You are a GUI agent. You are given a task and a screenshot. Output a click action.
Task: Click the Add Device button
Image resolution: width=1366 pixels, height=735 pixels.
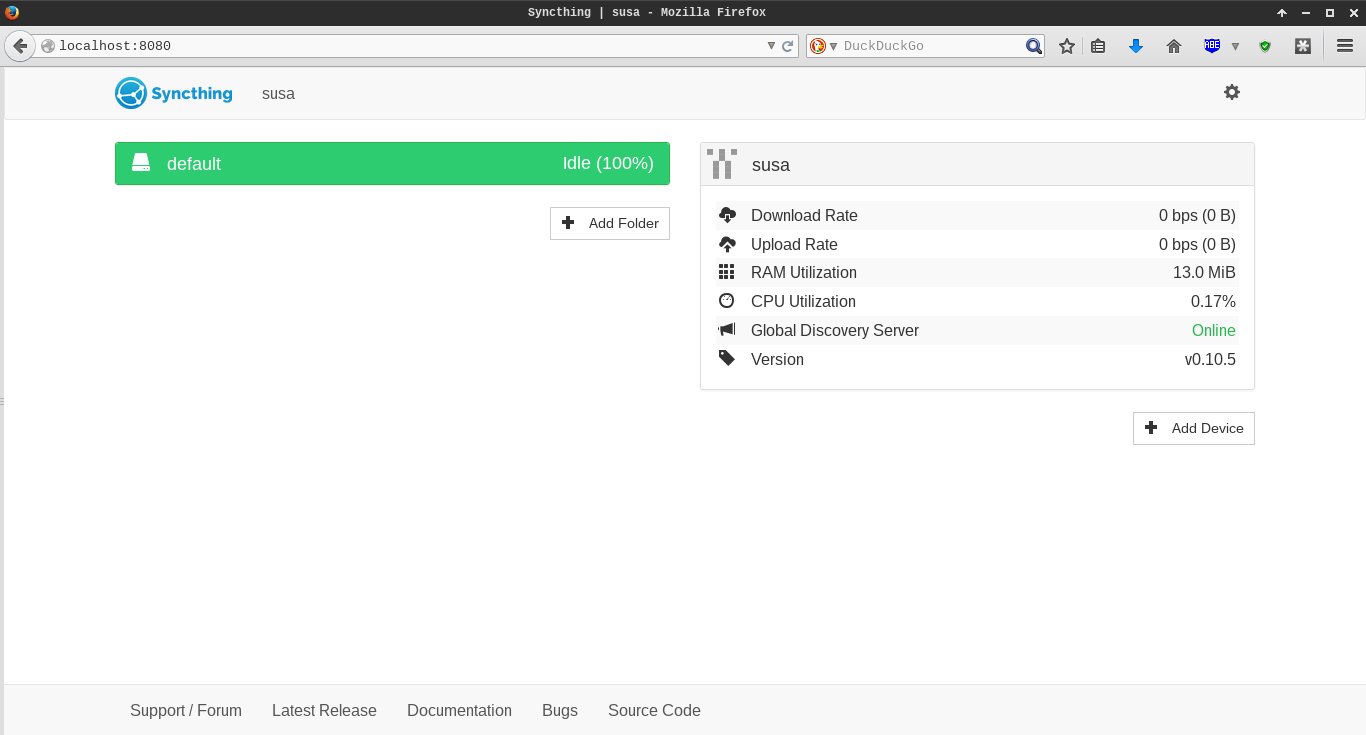point(1193,428)
